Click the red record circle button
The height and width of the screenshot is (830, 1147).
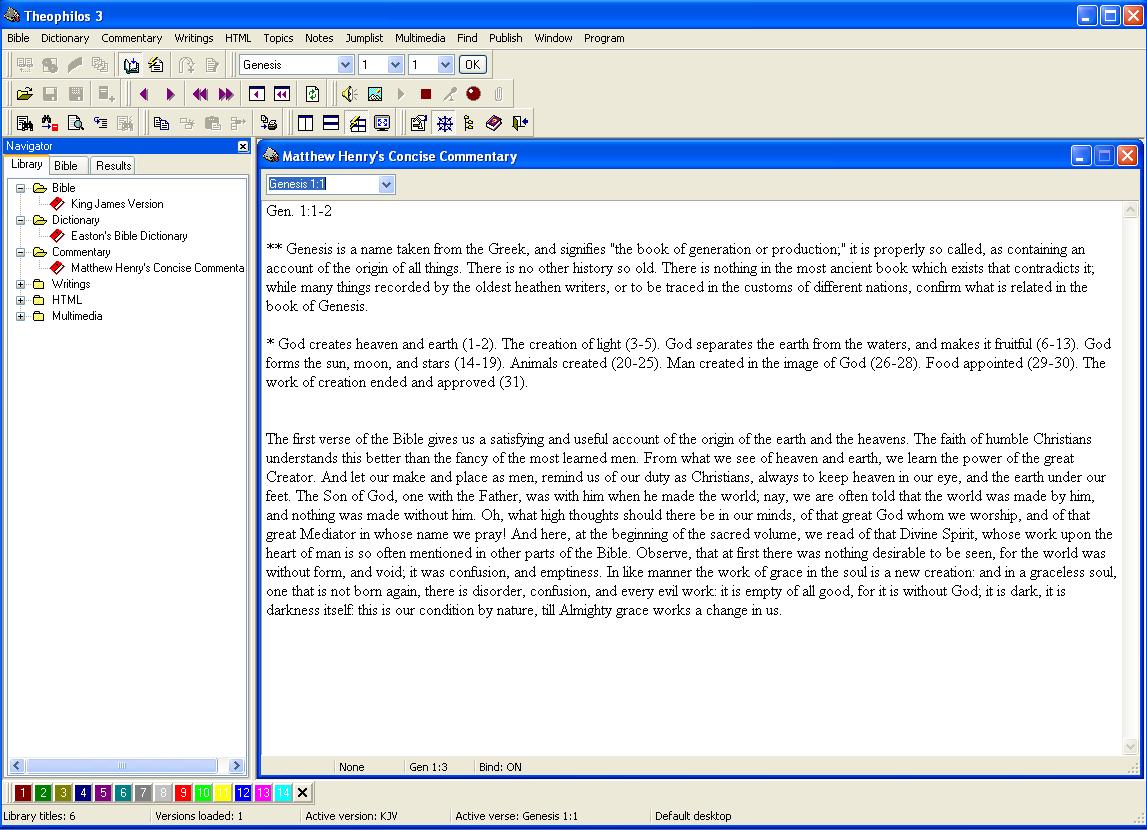pyautogui.click(x=473, y=94)
